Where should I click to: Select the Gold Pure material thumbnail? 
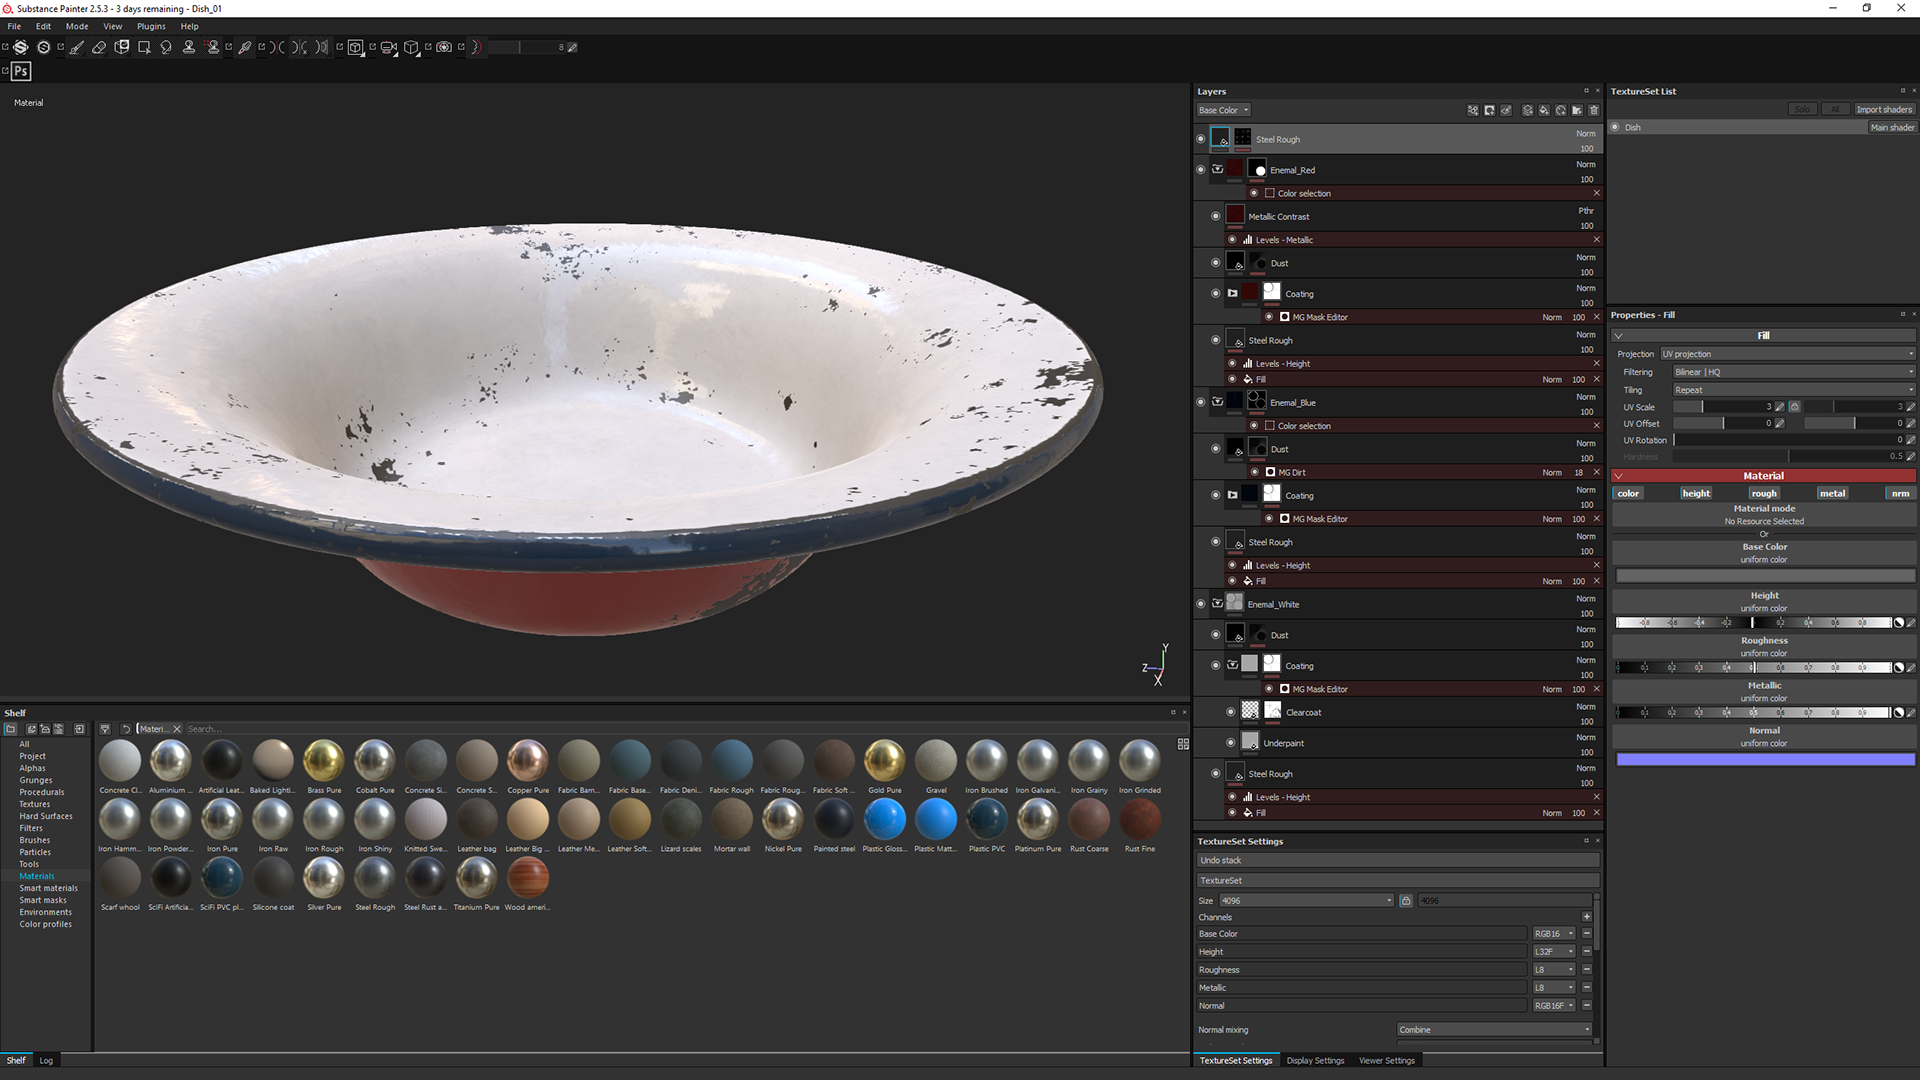pos(885,761)
